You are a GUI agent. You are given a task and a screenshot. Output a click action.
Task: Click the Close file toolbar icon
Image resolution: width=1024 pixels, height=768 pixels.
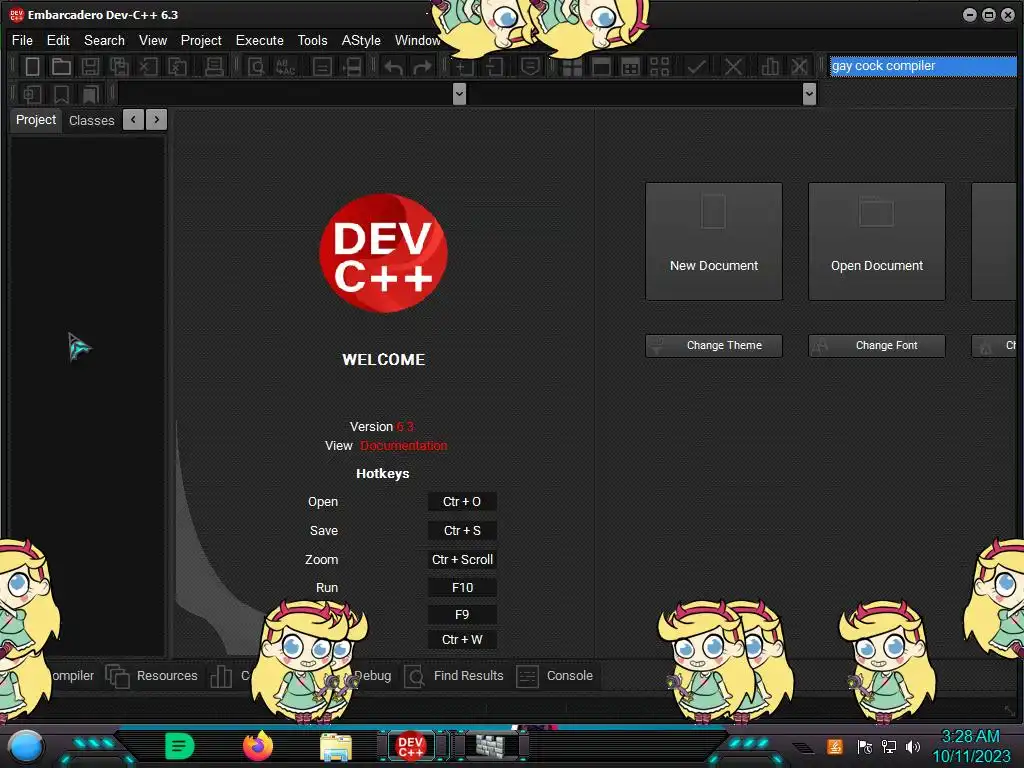point(148,67)
